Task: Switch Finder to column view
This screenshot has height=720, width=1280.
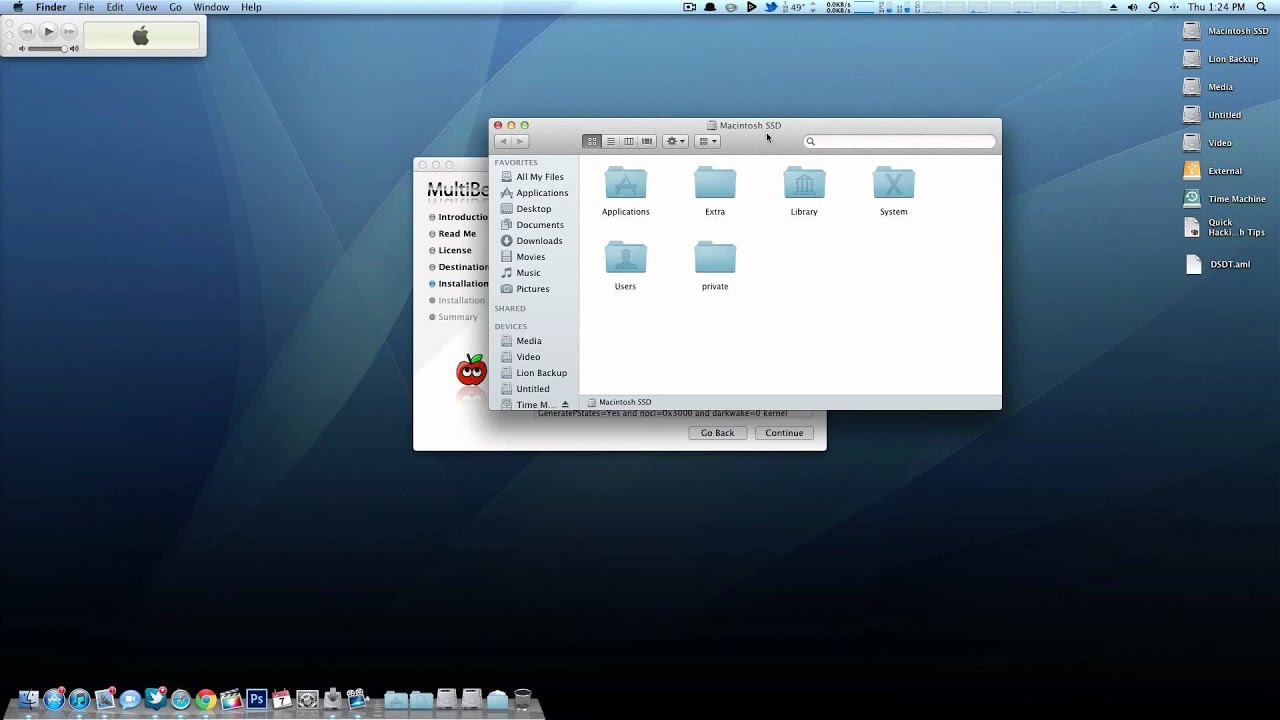Action: pyautogui.click(x=628, y=141)
